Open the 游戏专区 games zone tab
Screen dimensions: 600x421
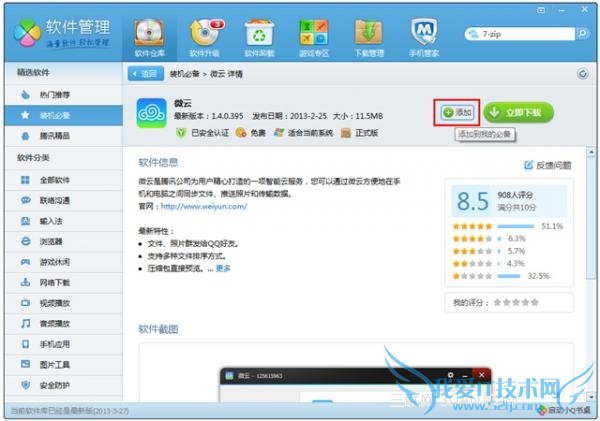tap(314, 38)
